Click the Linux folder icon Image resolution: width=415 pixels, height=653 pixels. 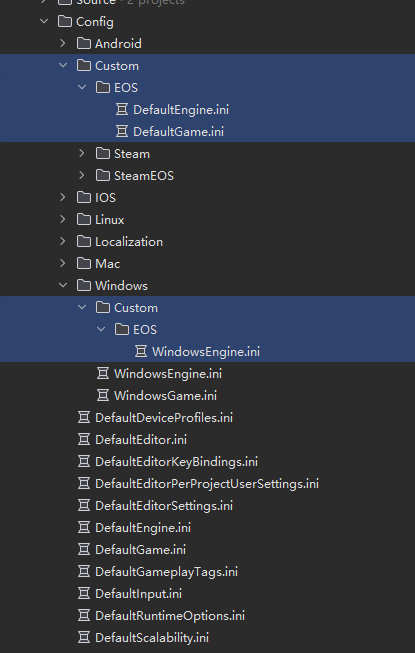click(x=84, y=219)
